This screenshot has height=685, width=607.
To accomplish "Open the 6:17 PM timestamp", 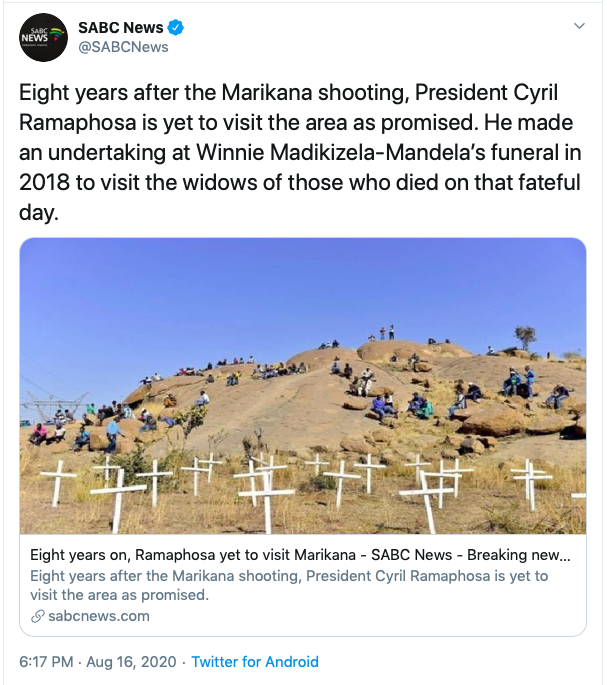I will 46,662.
